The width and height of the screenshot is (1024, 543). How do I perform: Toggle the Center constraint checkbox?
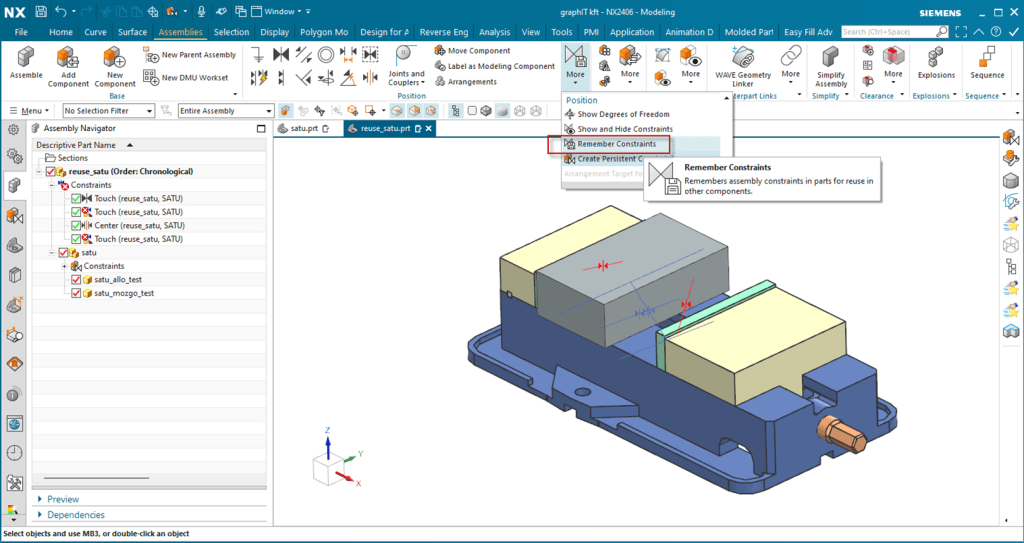(76, 226)
